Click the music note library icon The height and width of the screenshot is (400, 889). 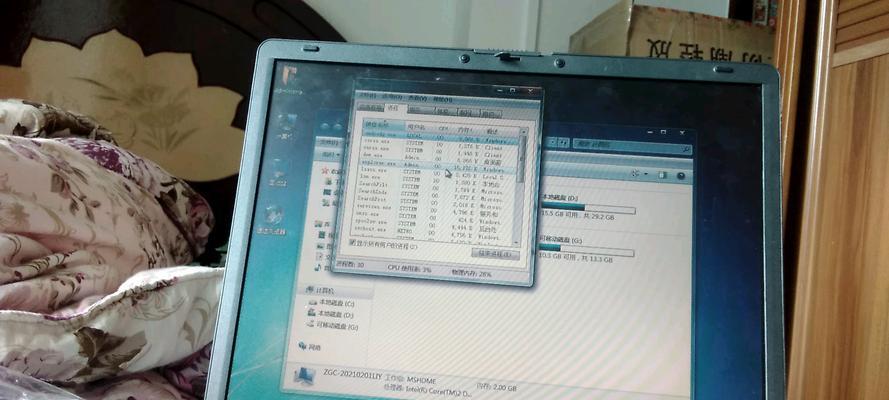(x=319, y=267)
